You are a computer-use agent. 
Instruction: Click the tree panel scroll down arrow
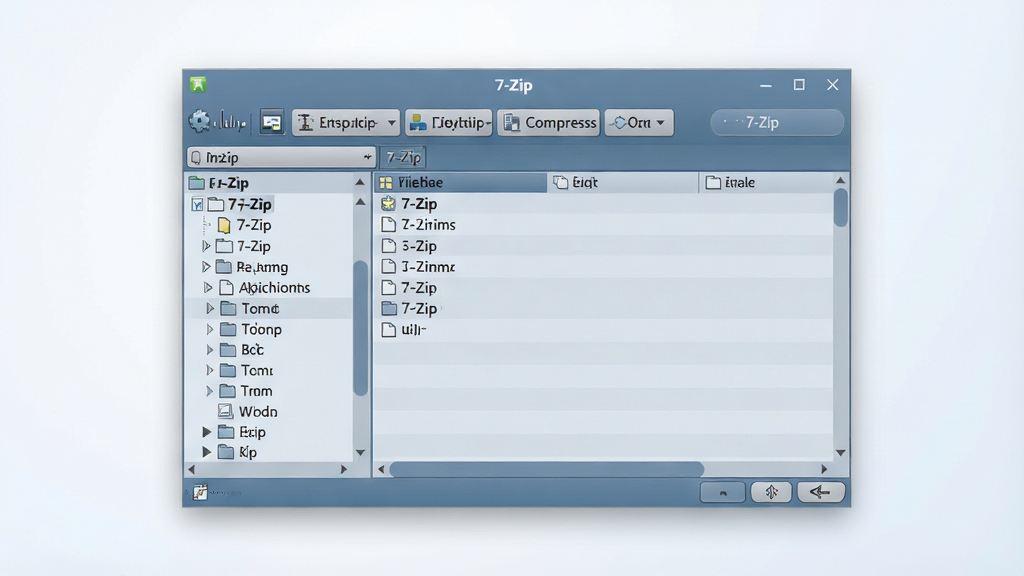360,453
